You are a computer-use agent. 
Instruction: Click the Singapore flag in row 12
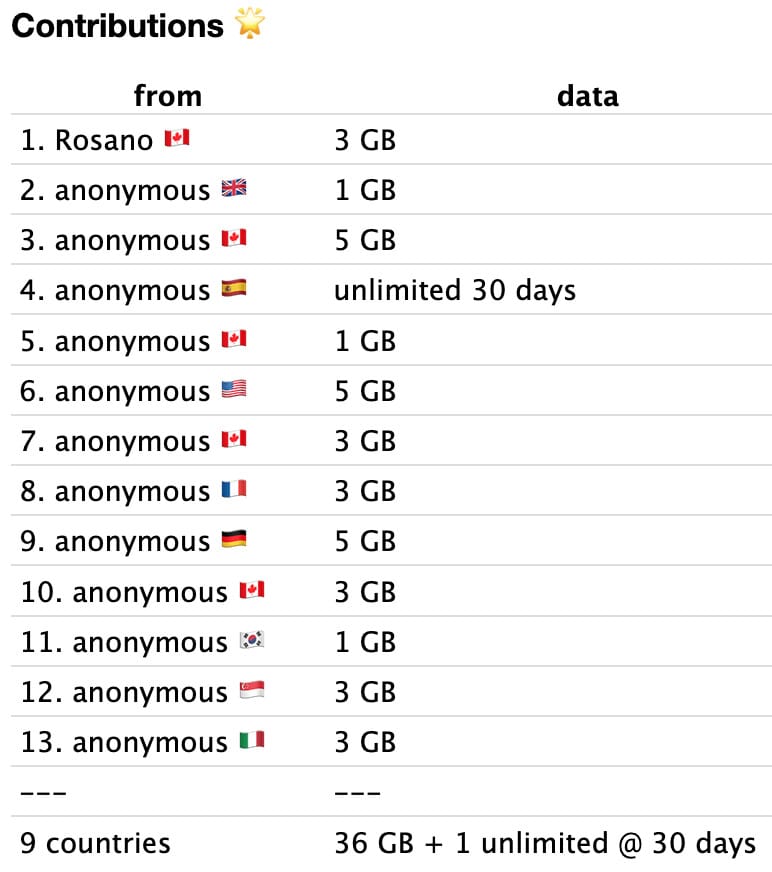click(252, 692)
